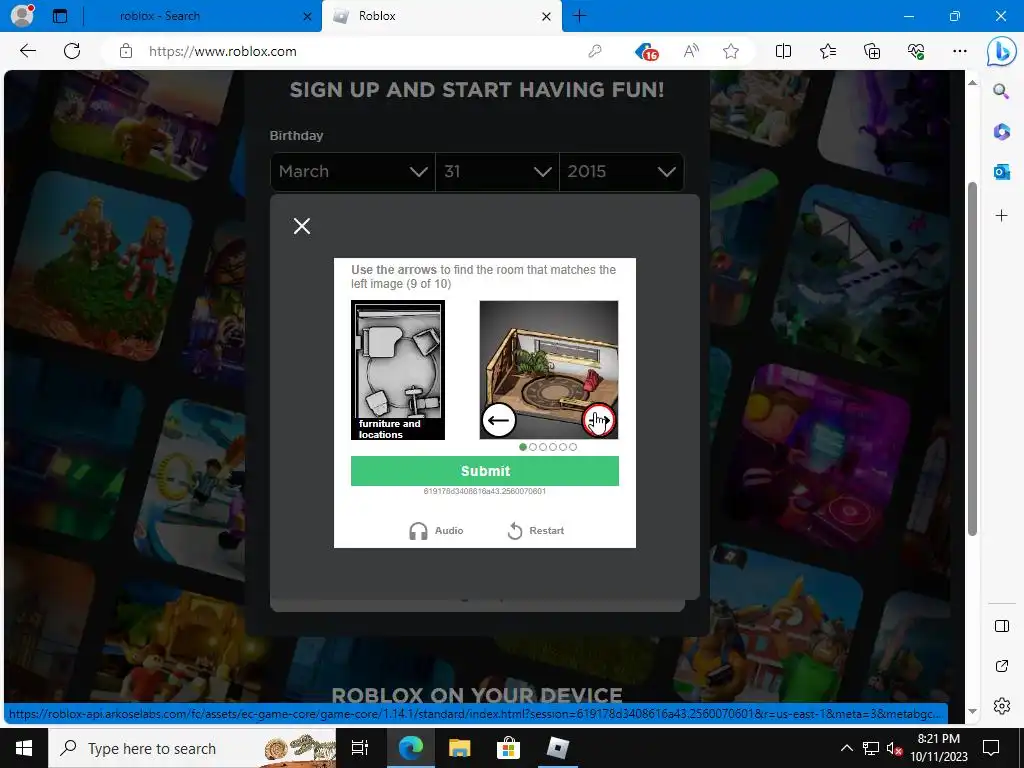Close the captcha dialog with X
Viewport: 1024px width, 768px height.
pos(302,226)
